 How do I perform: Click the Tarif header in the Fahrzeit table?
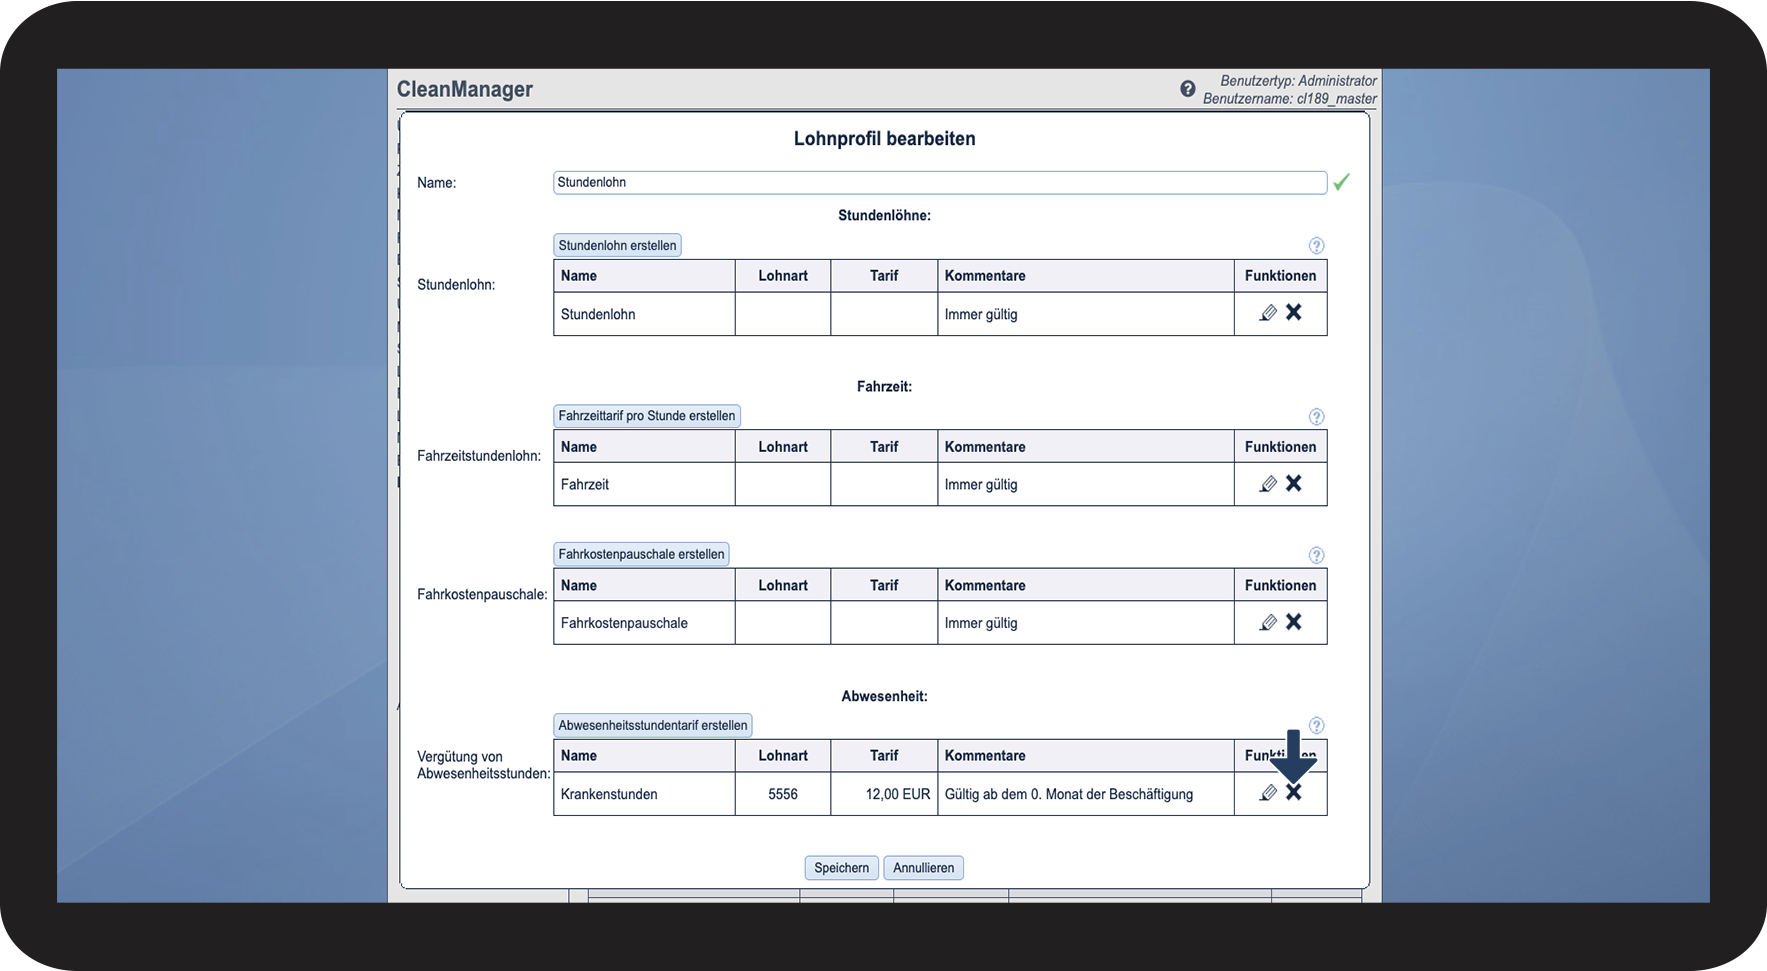click(x=884, y=447)
